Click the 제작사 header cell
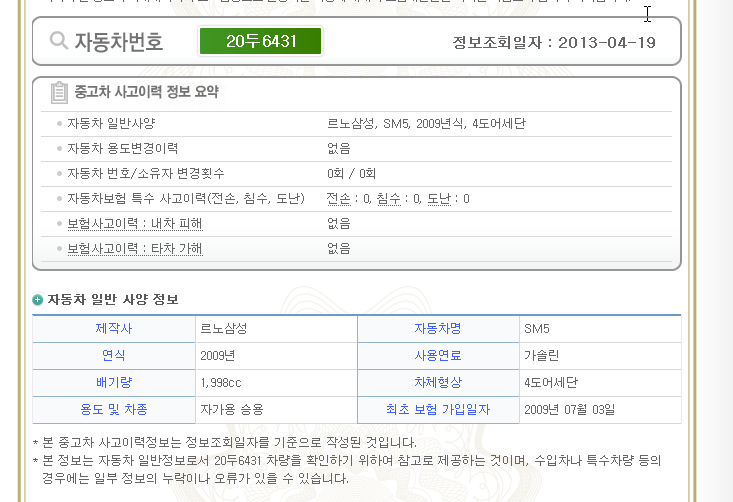The width and height of the screenshot is (733, 502). [114, 329]
